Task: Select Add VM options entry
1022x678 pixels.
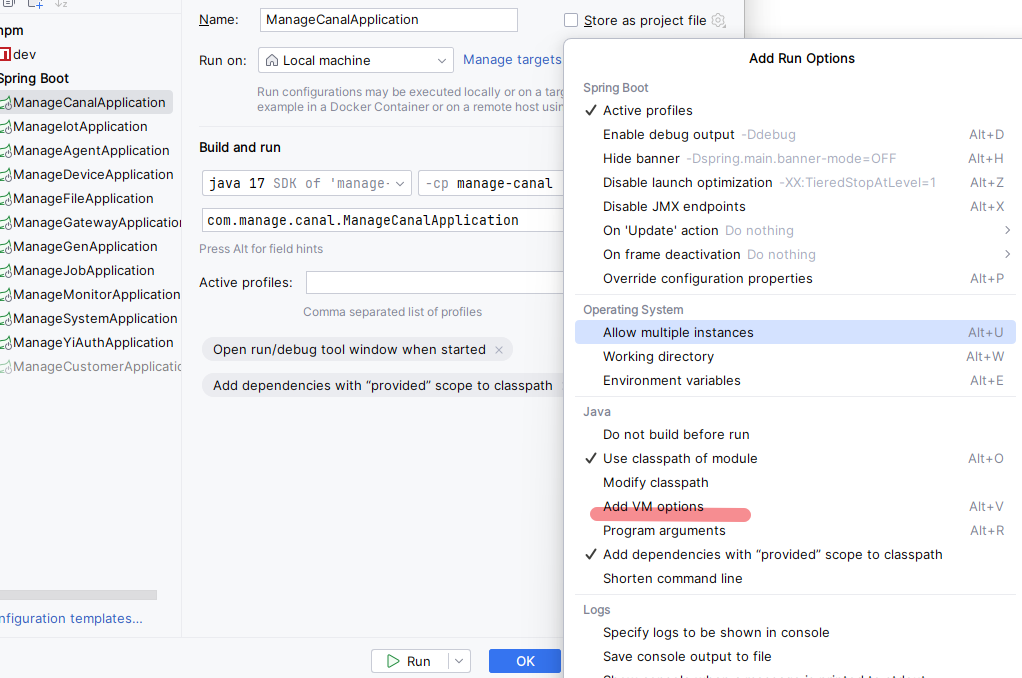Action: point(795,507)
